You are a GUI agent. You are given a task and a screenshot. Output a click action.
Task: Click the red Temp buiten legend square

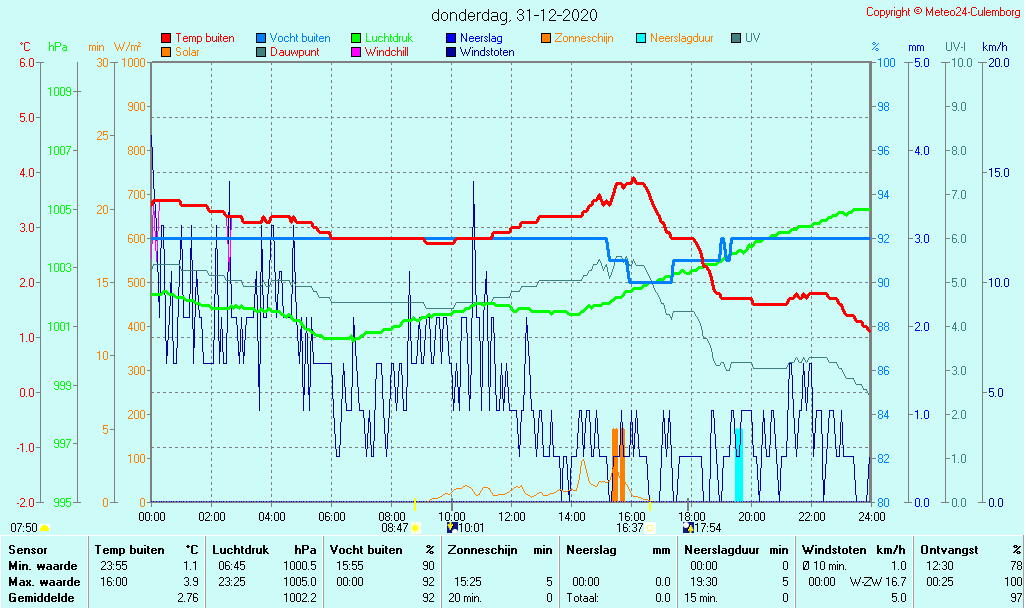tap(166, 38)
